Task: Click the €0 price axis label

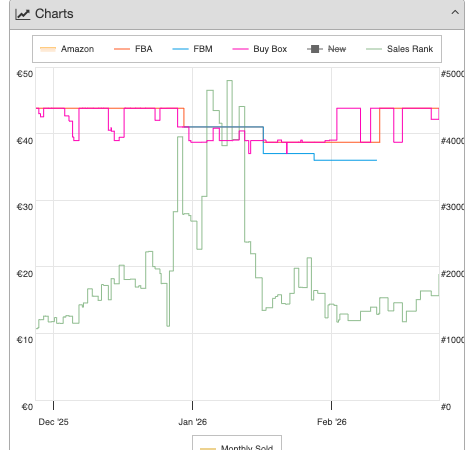Action: click(27, 407)
